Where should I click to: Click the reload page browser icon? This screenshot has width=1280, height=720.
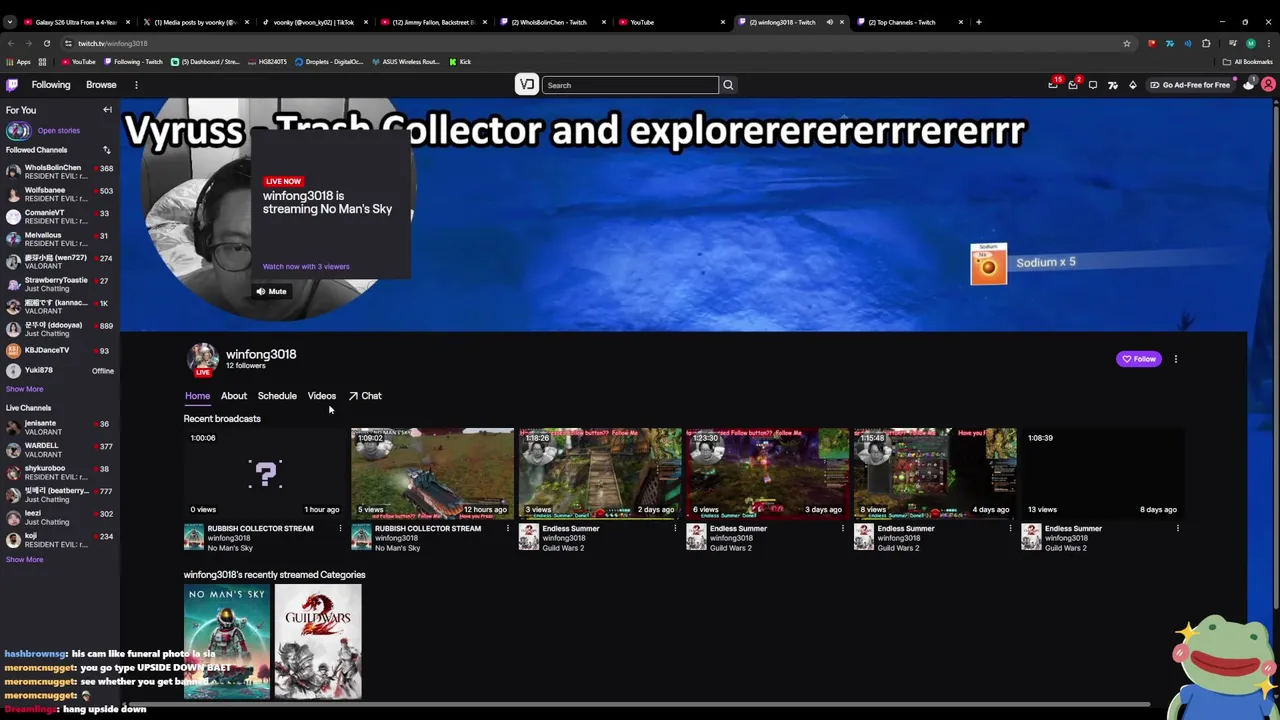point(46,43)
